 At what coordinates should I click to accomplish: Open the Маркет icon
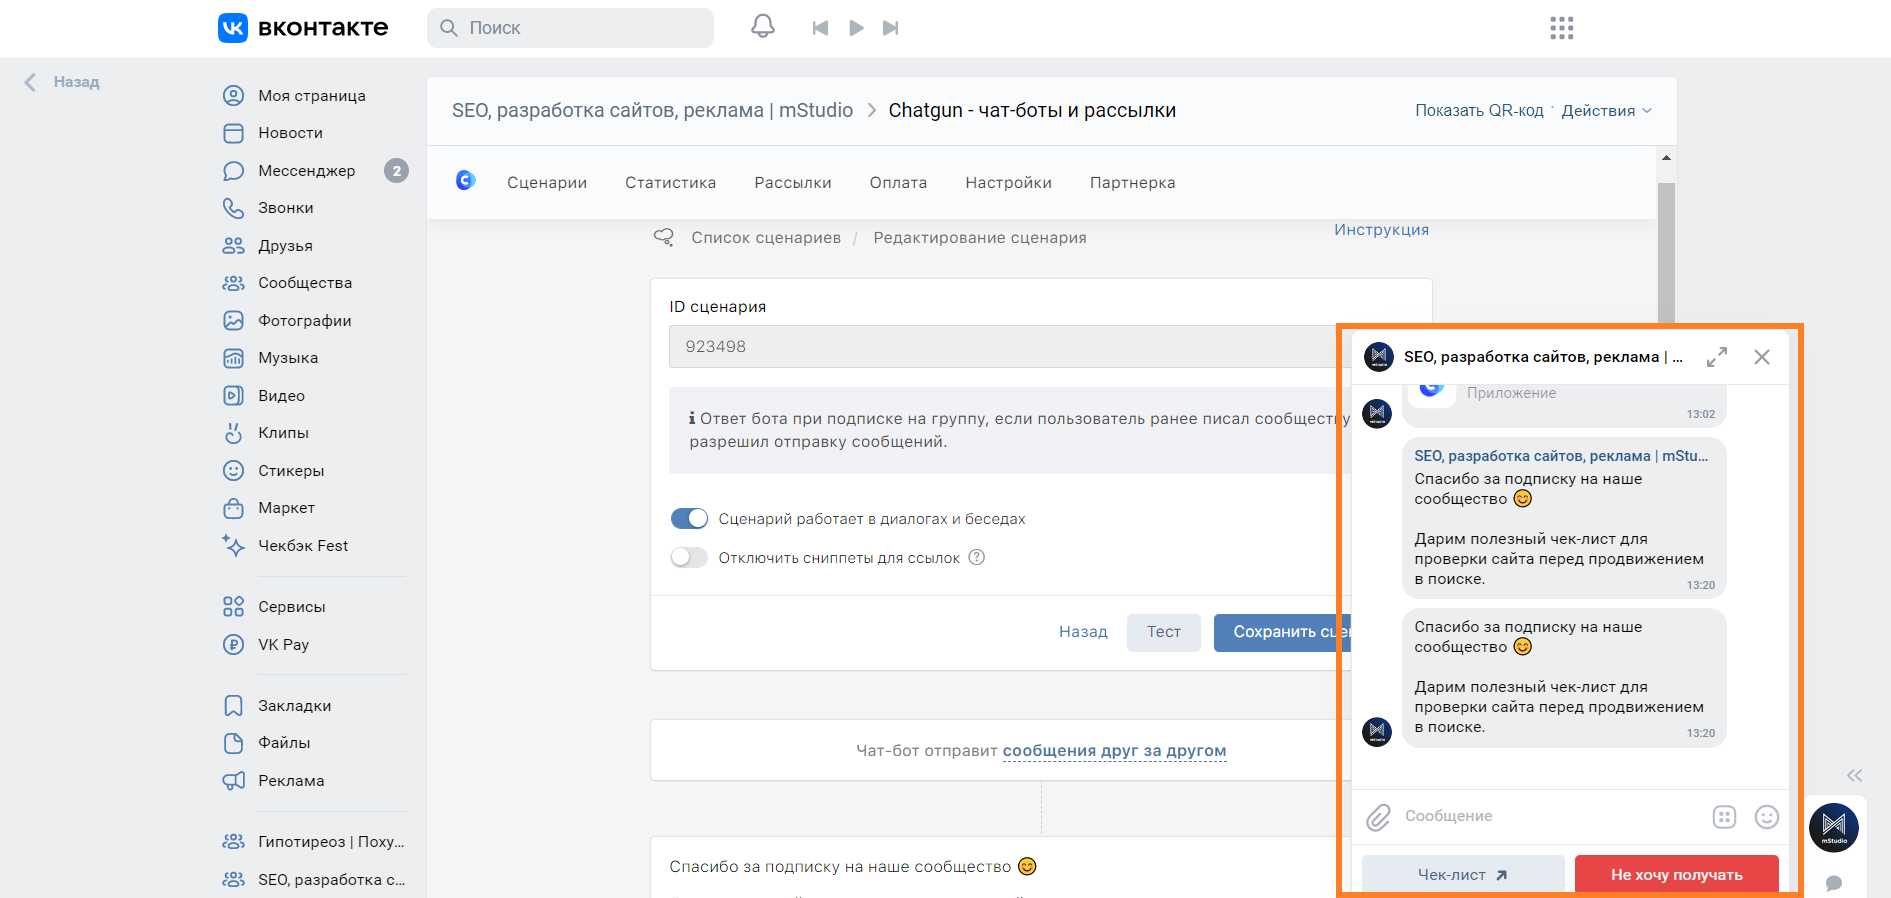(233, 508)
